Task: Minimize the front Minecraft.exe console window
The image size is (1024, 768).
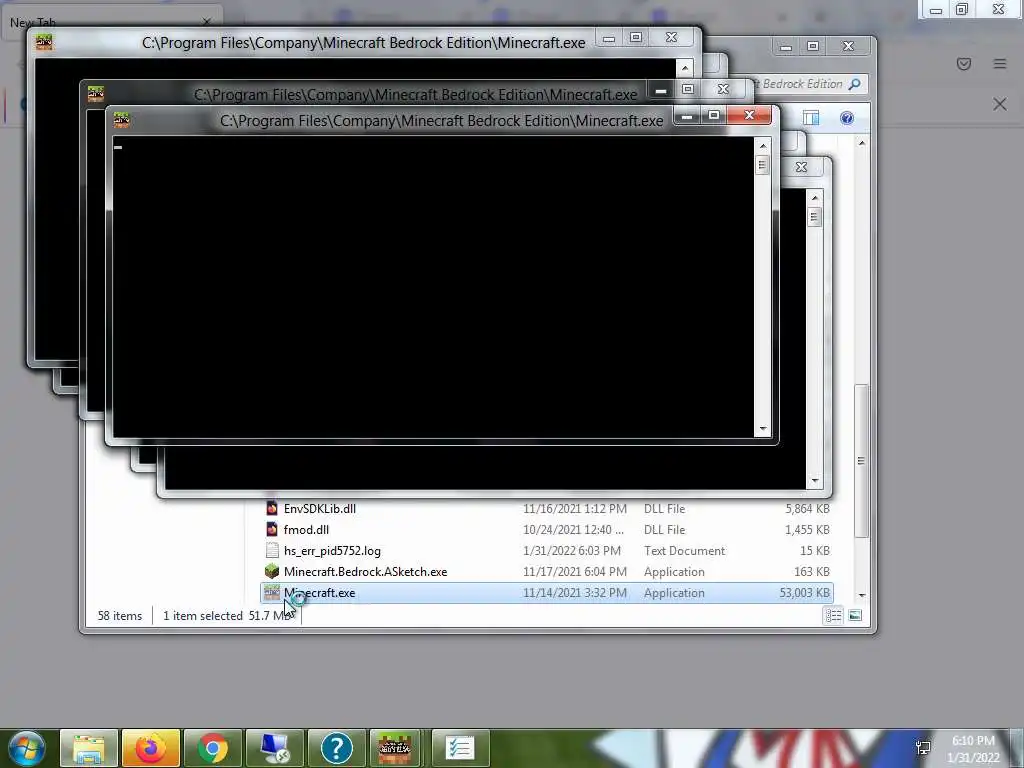Action: 687,116
